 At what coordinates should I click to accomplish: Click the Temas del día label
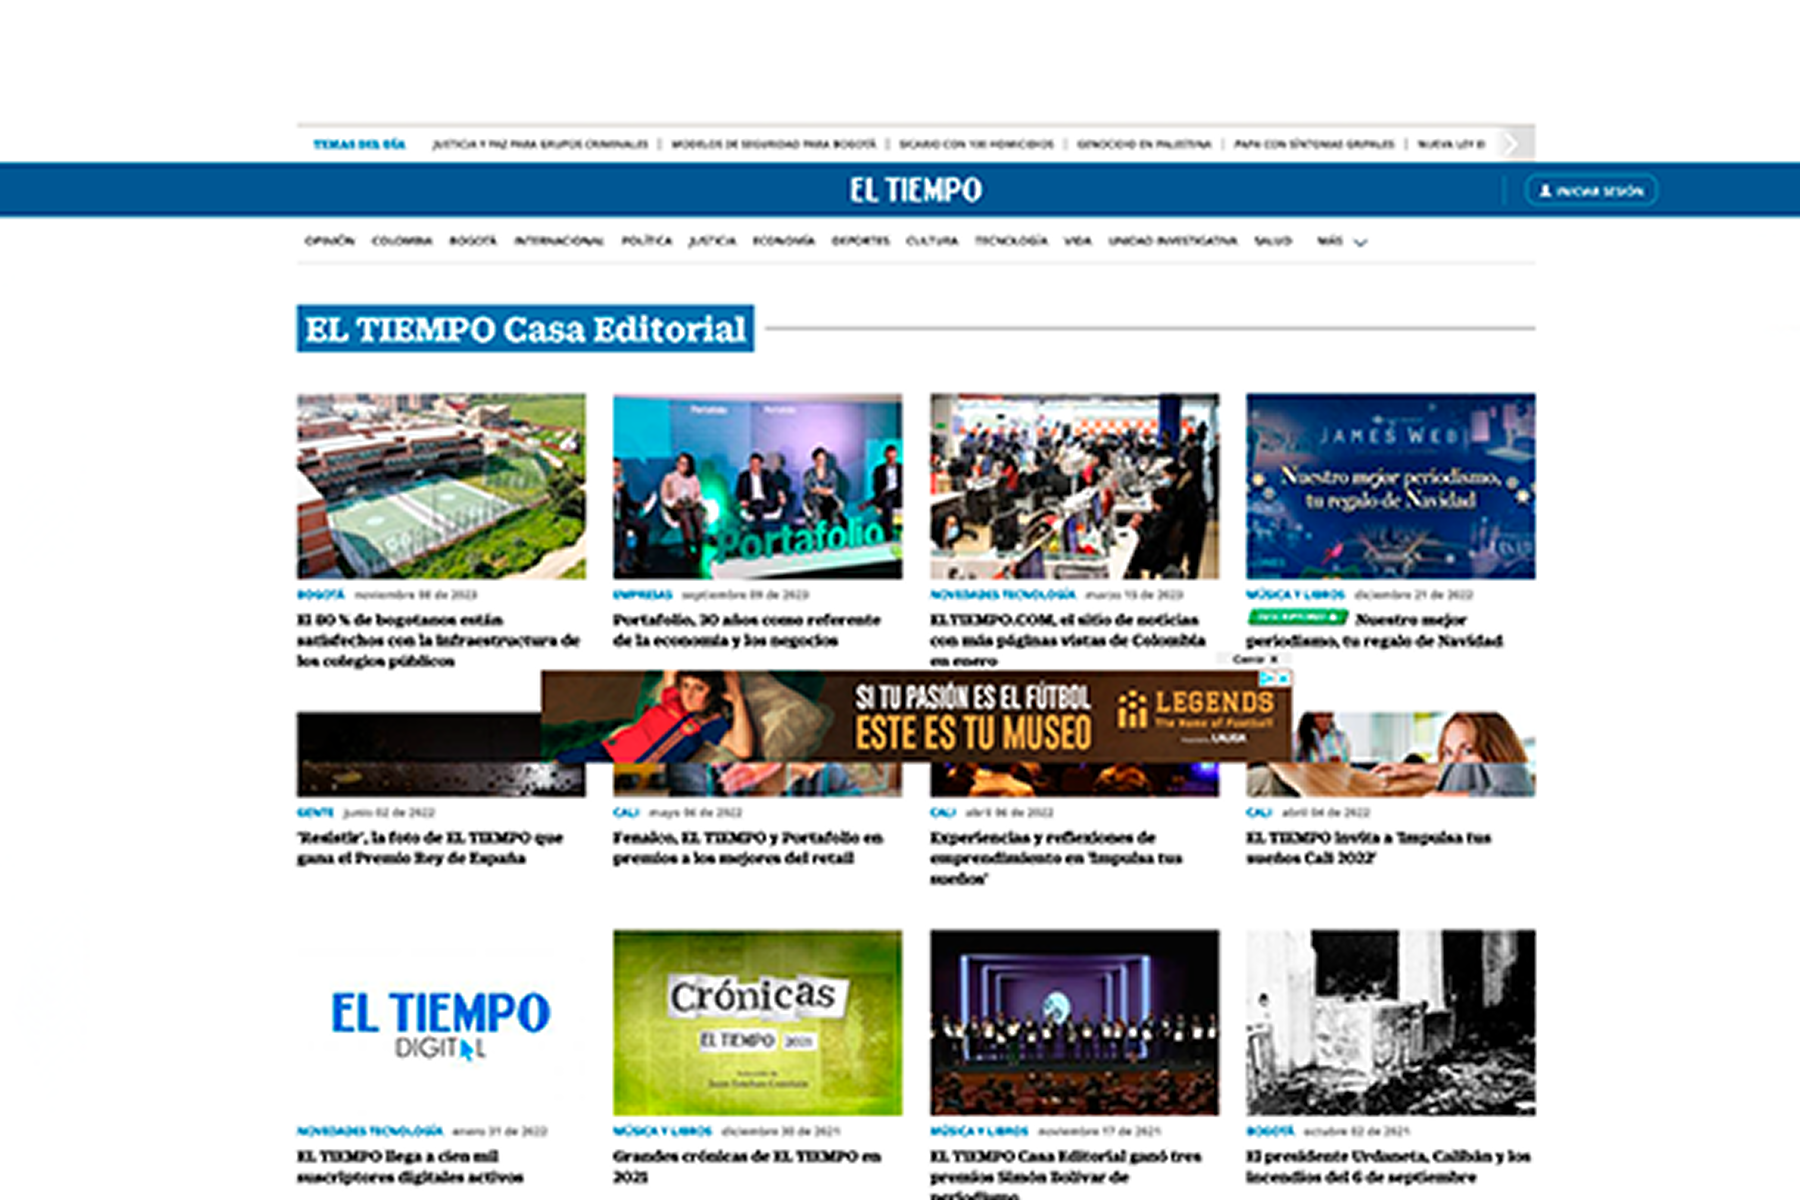point(359,144)
